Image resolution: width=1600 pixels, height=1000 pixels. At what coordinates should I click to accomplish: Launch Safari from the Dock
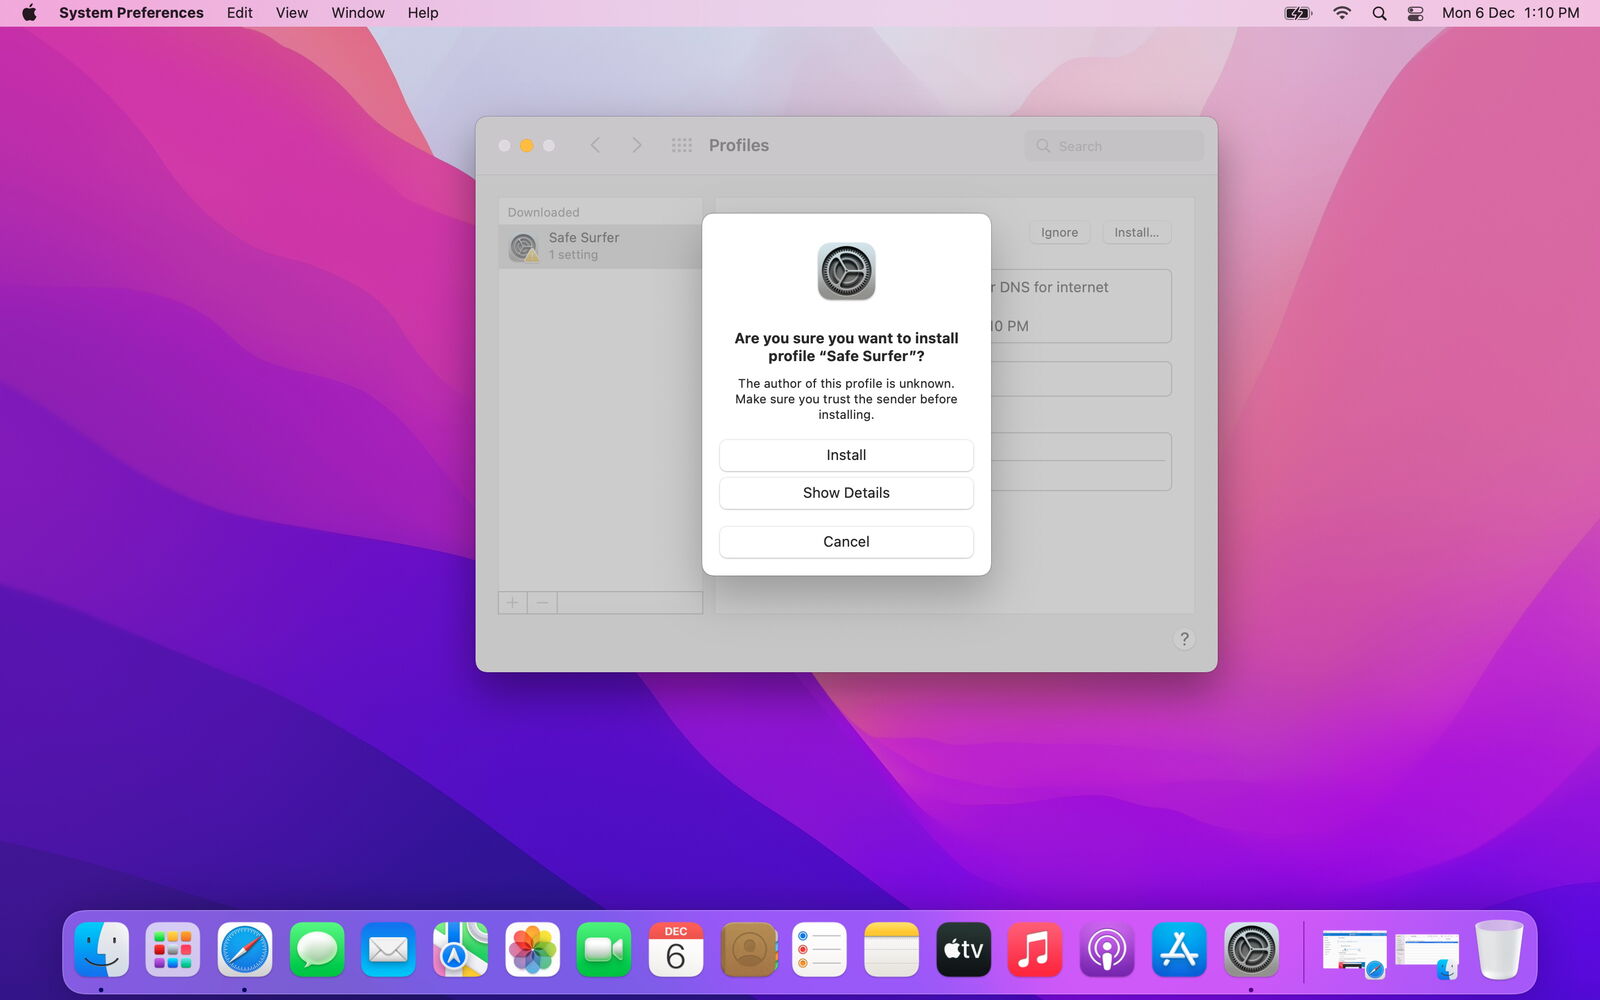tap(245, 950)
